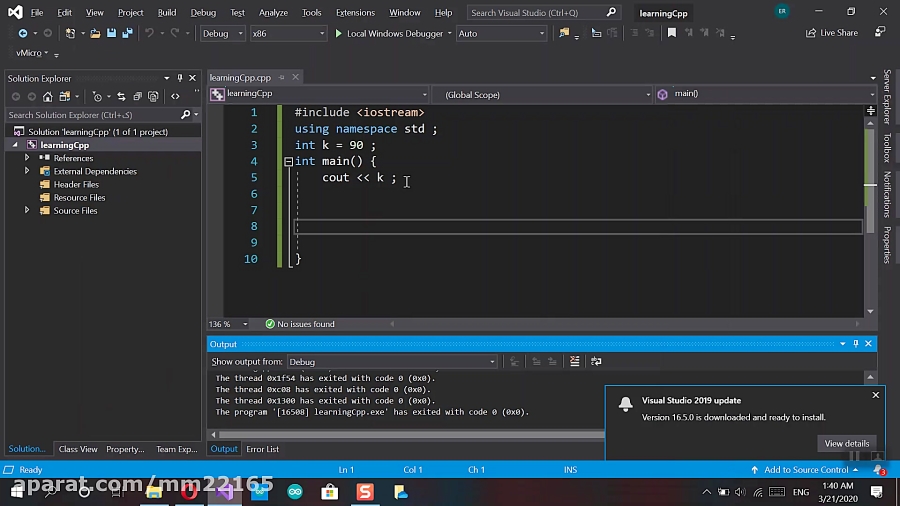Image resolution: width=900 pixels, height=506 pixels.
Task: Close the learningCpp.cpp tab
Action: [295, 77]
